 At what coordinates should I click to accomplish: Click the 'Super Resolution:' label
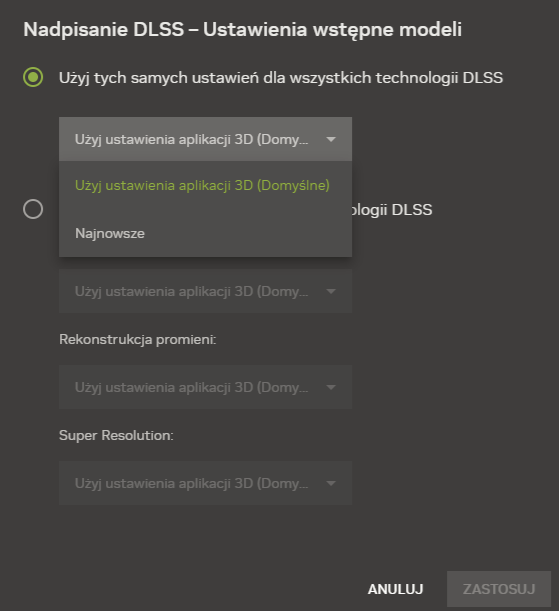click(x=116, y=435)
